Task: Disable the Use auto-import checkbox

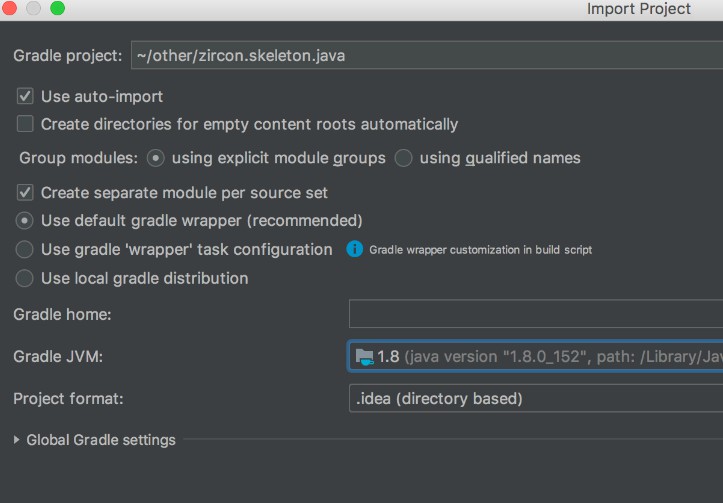Action: pos(25,96)
